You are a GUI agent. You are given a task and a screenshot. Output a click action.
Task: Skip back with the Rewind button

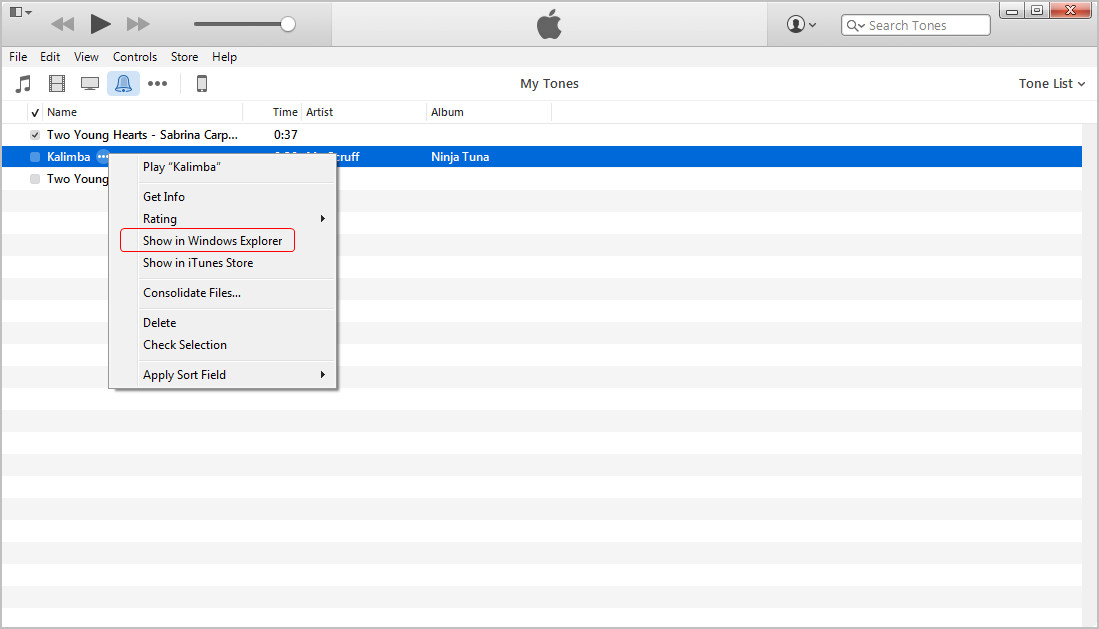pyautogui.click(x=62, y=25)
